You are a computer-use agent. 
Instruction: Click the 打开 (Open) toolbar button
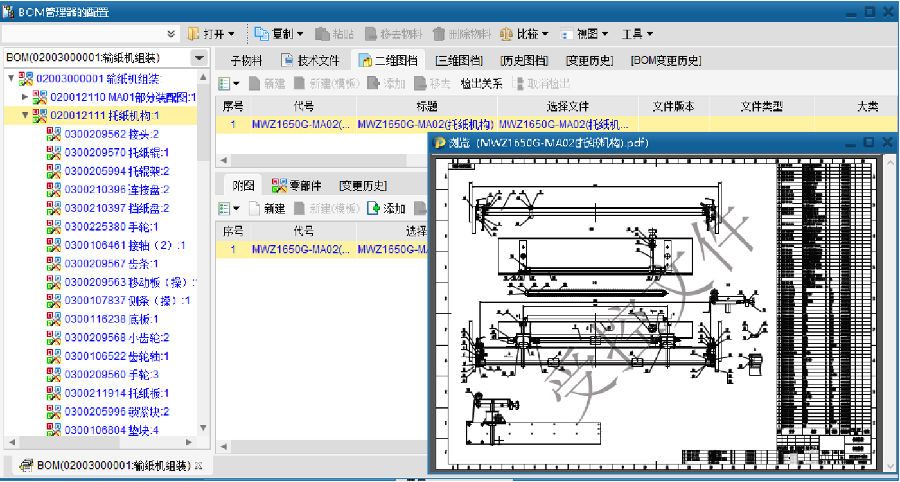point(210,34)
